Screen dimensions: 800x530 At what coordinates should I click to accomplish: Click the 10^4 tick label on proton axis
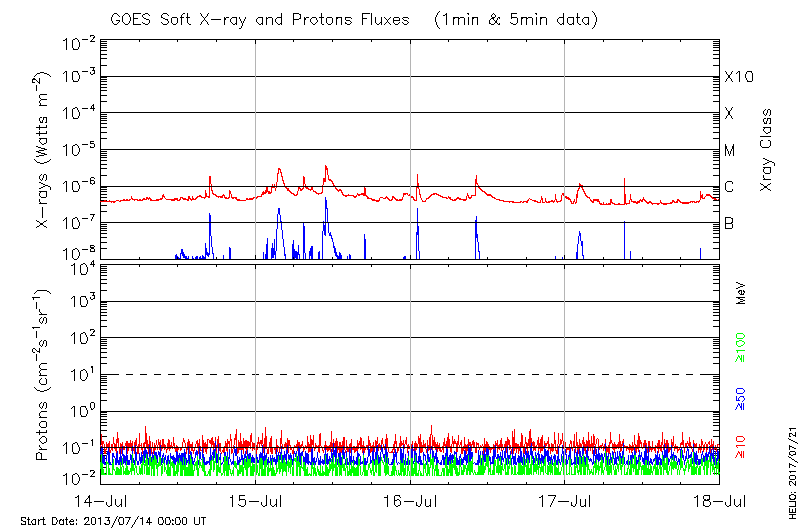pyautogui.click(x=81, y=266)
